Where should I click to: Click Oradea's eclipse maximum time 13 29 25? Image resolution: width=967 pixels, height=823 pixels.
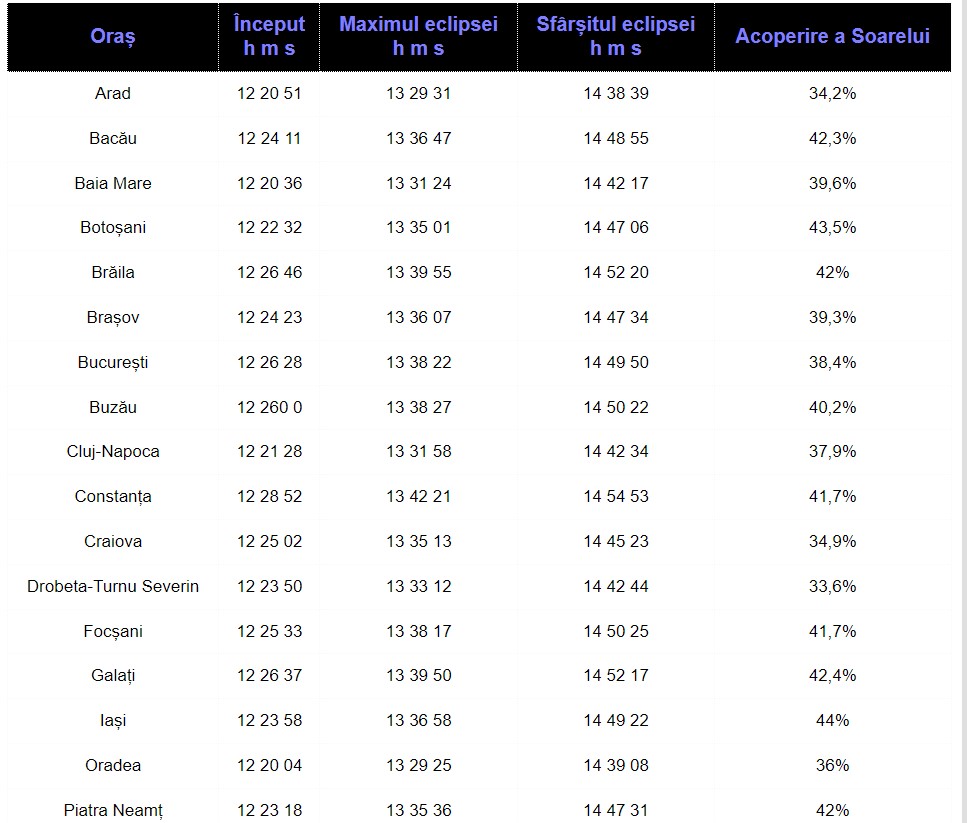point(418,766)
